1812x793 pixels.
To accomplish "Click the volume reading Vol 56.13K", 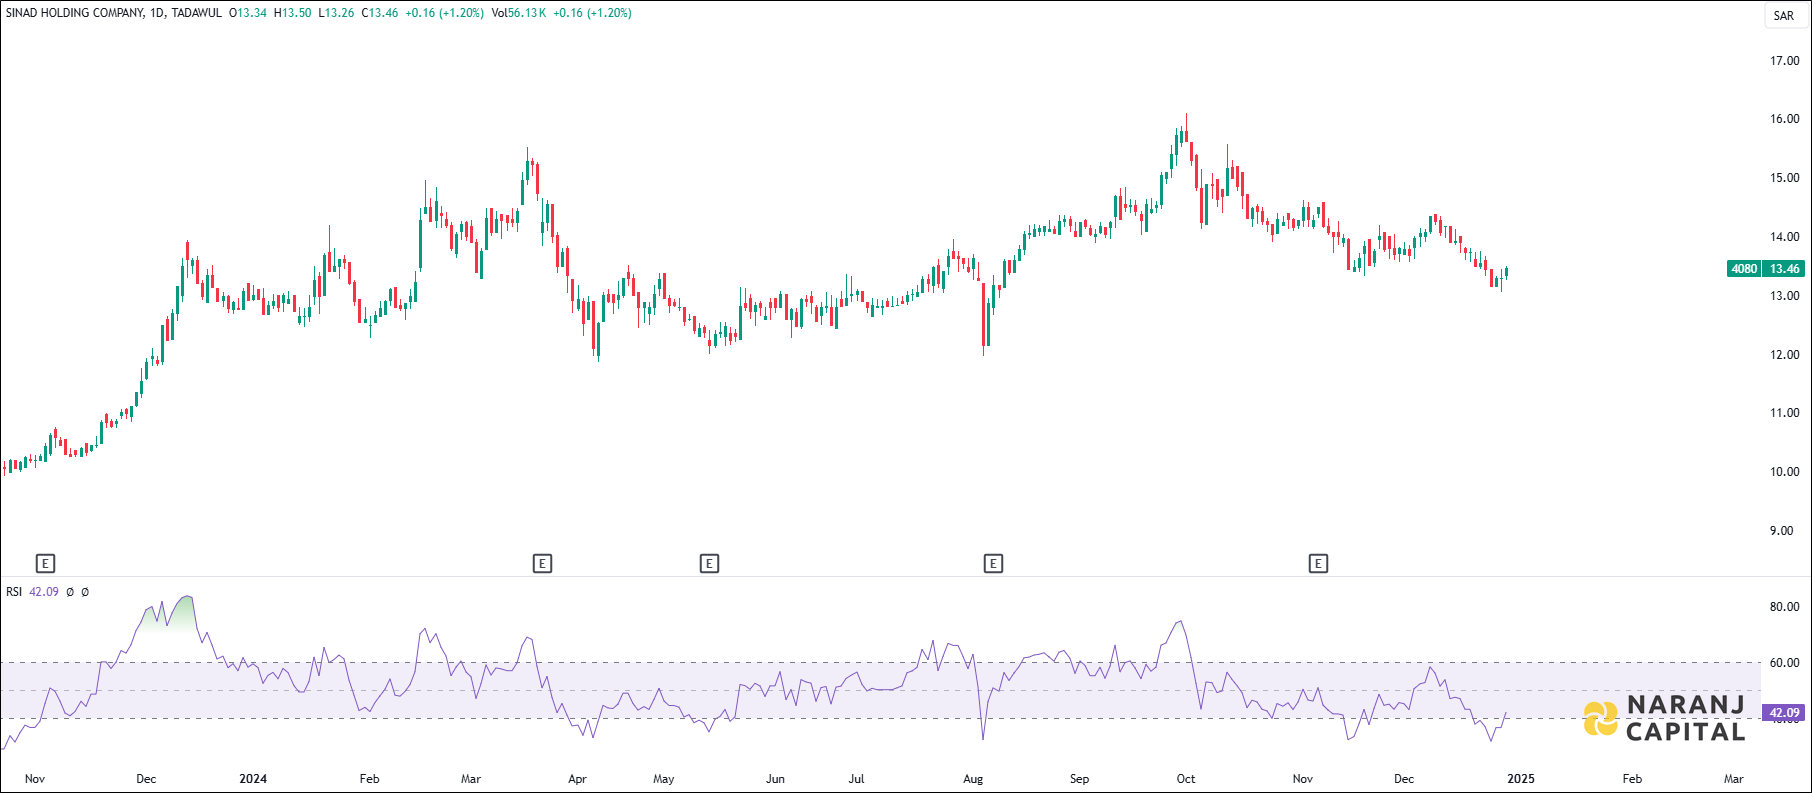I will [x=518, y=13].
